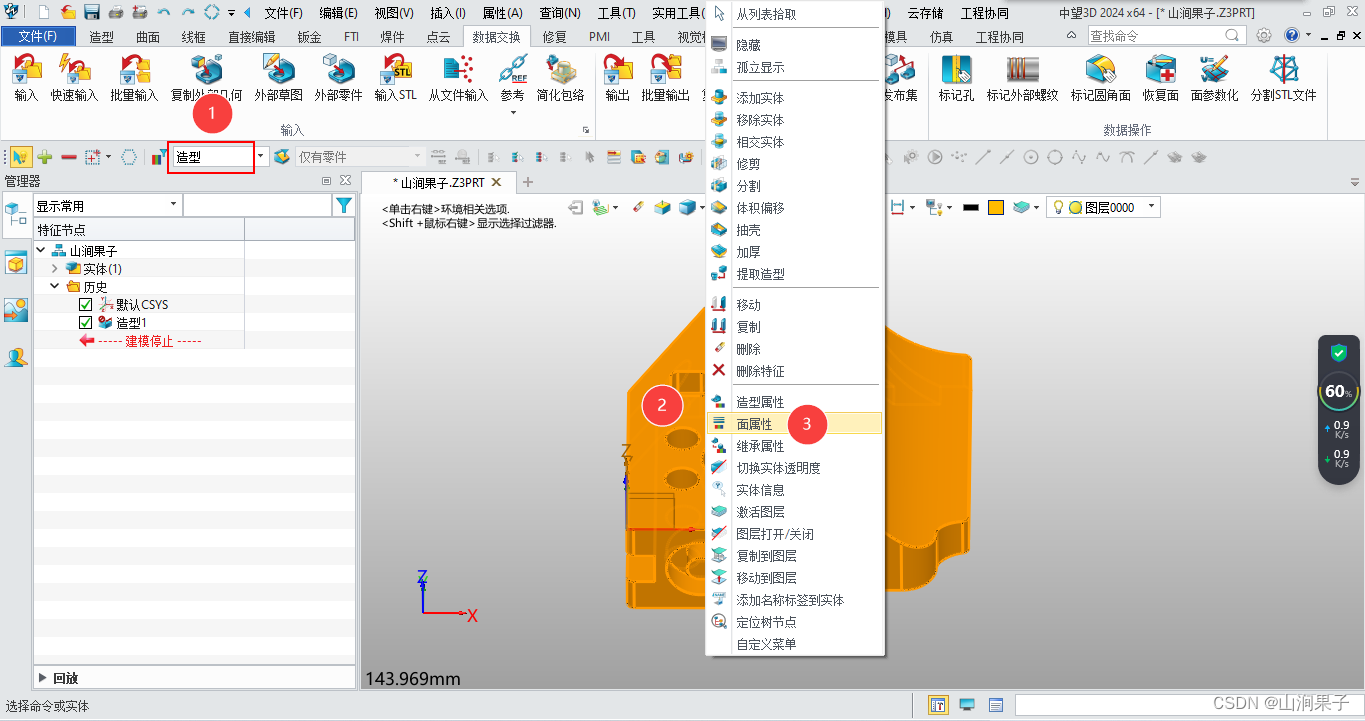Screen dimensions: 1365x721
Task: Launch the 简化包络 tool
Action: point(561,80)
